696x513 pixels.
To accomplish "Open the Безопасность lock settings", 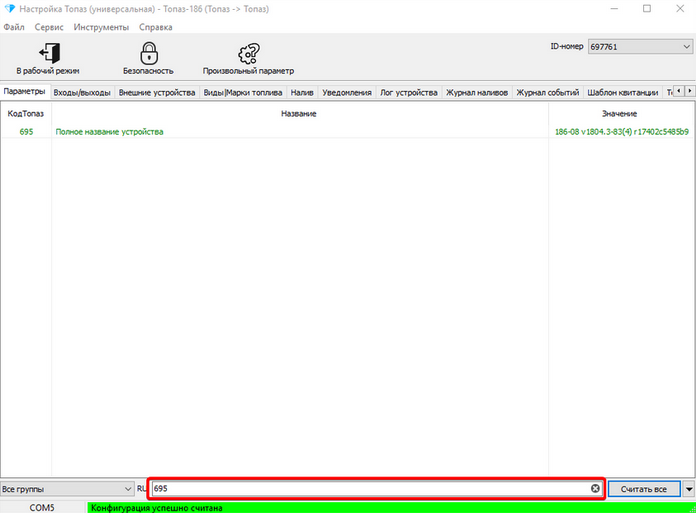I will 148,59.
